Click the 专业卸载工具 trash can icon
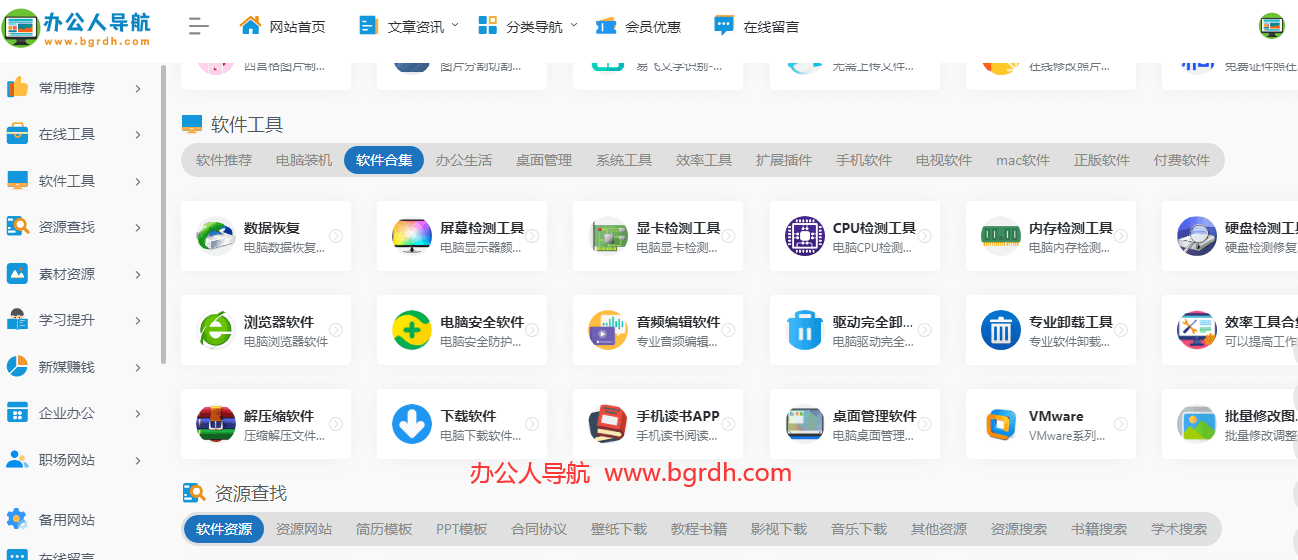The width and height of the screenshot is (1298, 560). point(1001,330)
